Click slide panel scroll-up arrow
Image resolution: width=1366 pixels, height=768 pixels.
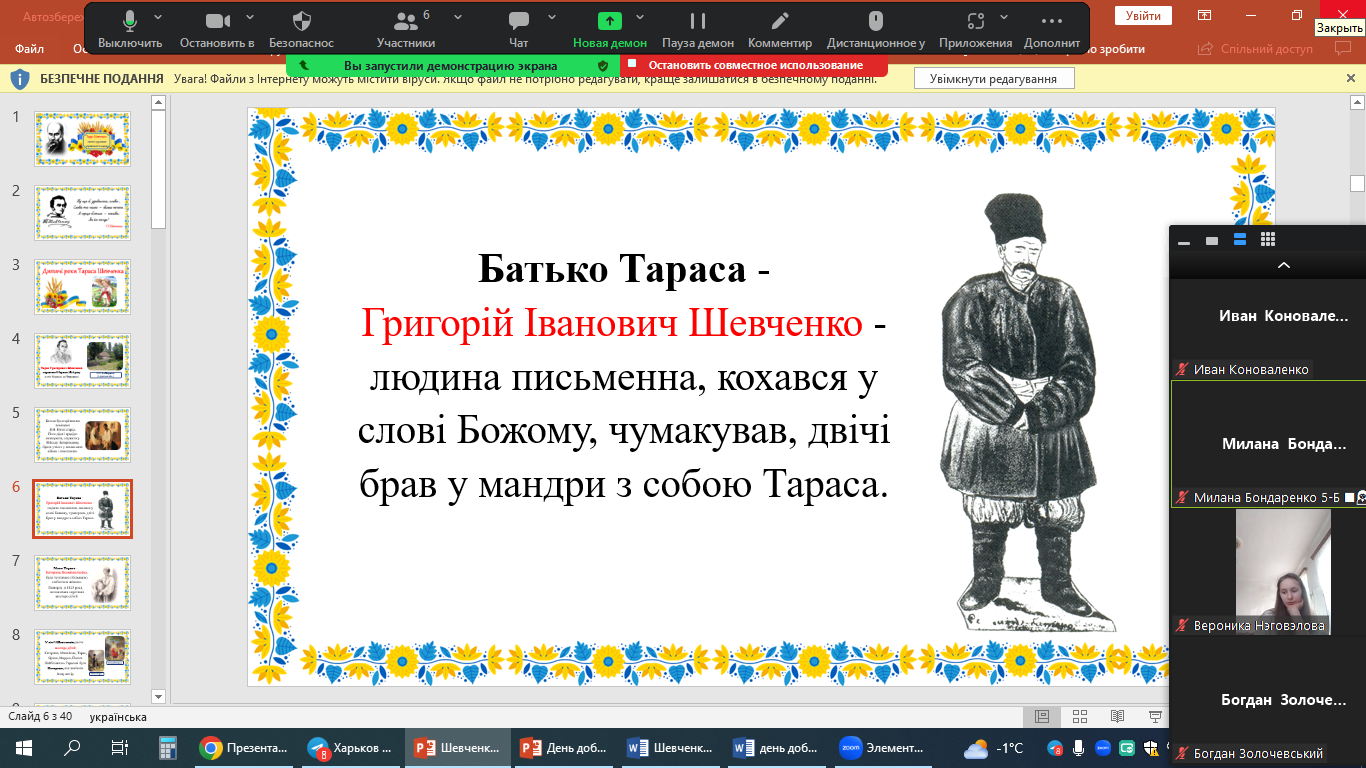157,102
